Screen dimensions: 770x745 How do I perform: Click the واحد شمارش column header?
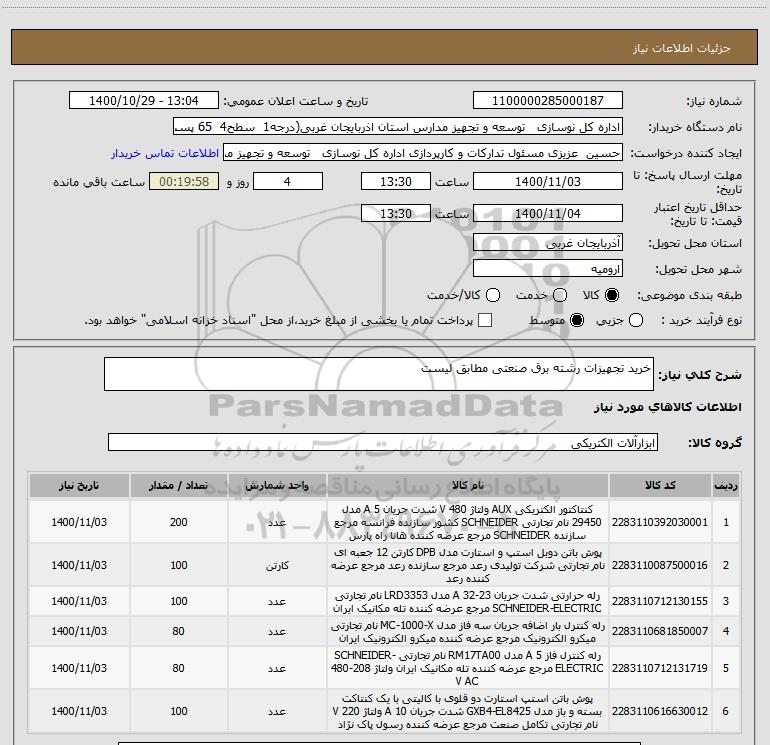277,486
